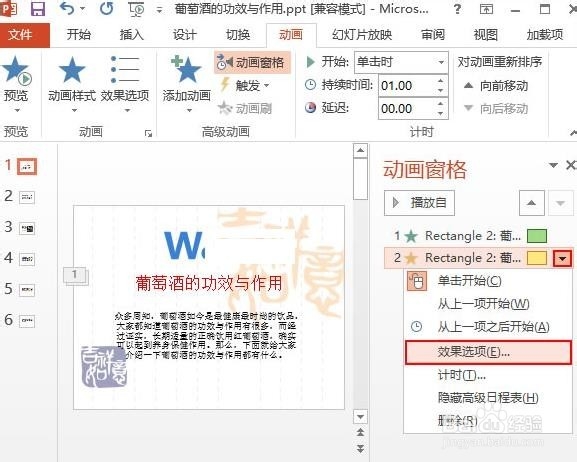Open Customize Quick Access Toolbar arrow
577x462 pixels.
[x=159, y=10]
